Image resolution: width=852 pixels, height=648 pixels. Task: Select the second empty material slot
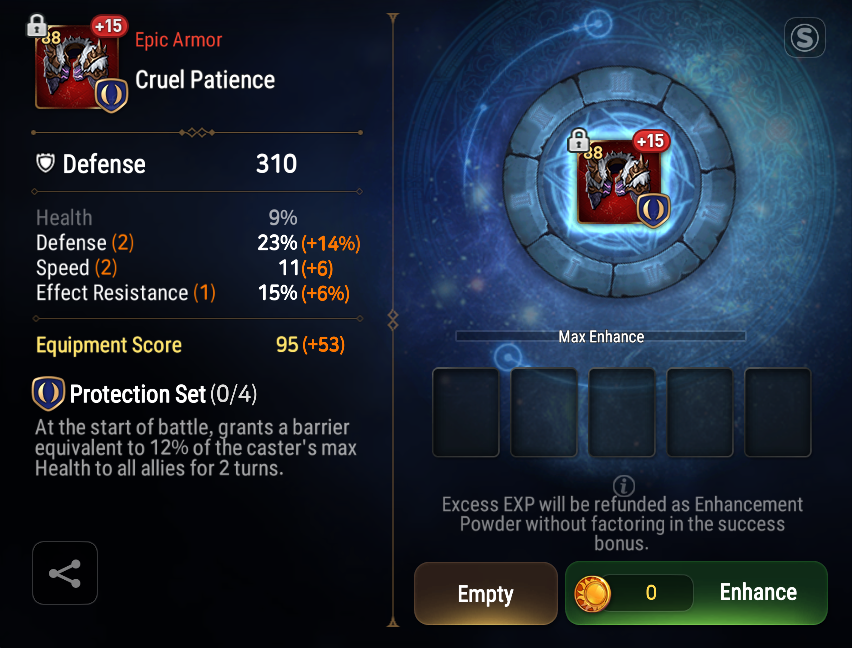tap(543, 412)
